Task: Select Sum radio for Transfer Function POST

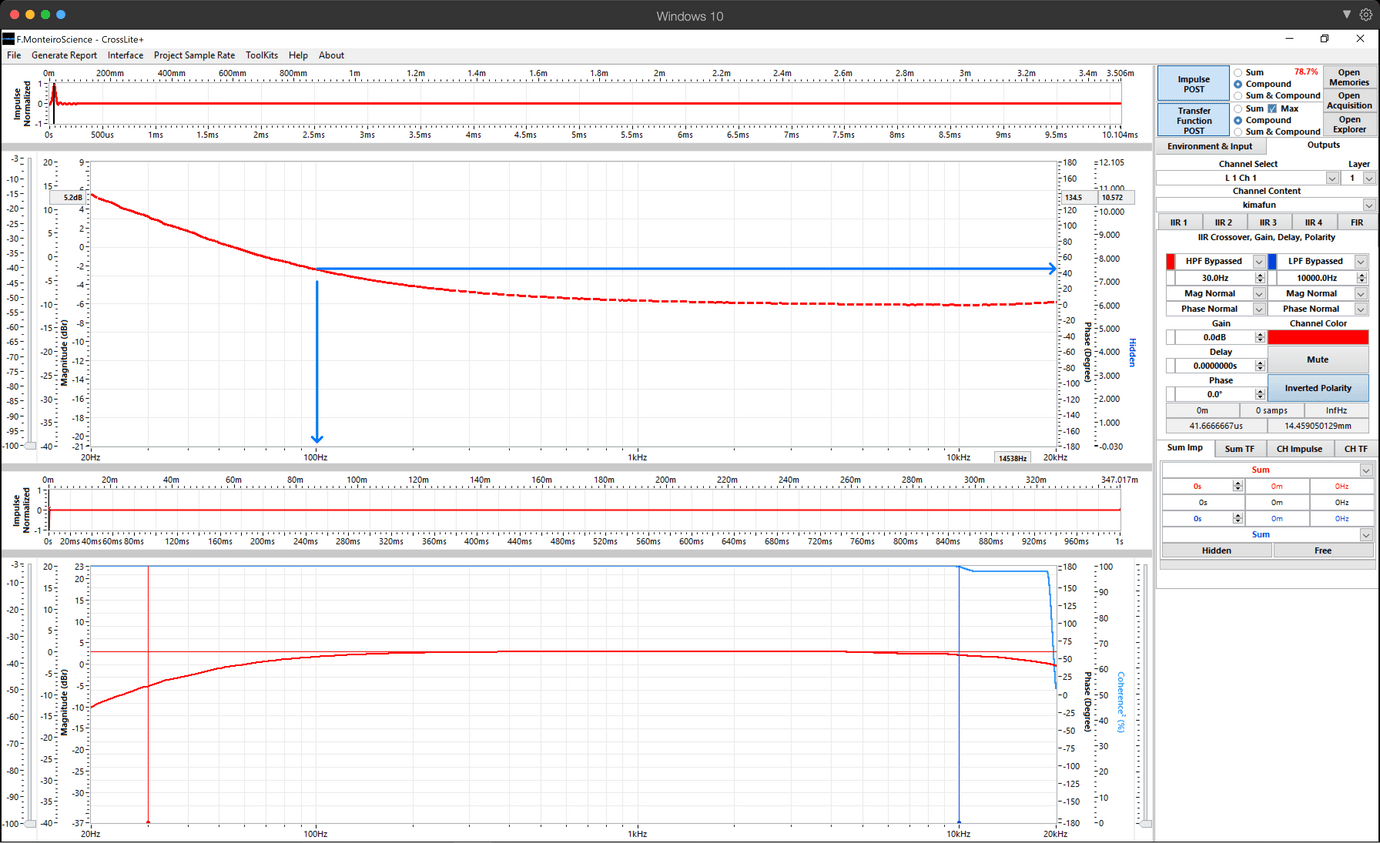Action: click(x=1238, y=109)
